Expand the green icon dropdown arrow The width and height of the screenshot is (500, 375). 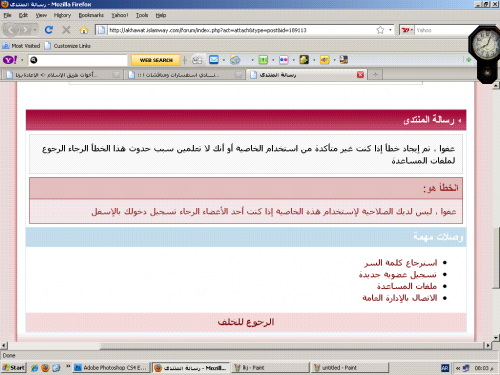tap(273, 60)
